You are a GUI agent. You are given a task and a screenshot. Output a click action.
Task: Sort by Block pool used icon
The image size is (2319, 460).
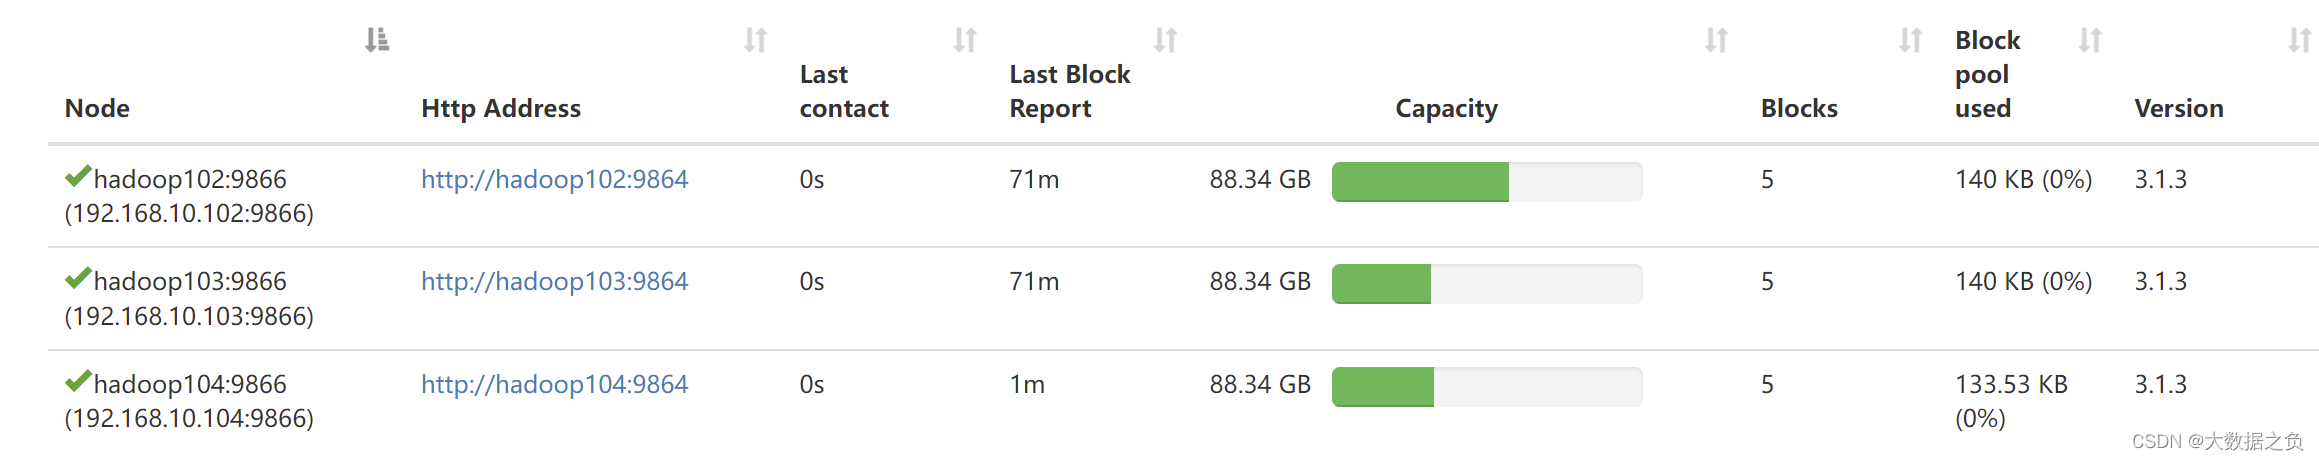[2090, 40]
